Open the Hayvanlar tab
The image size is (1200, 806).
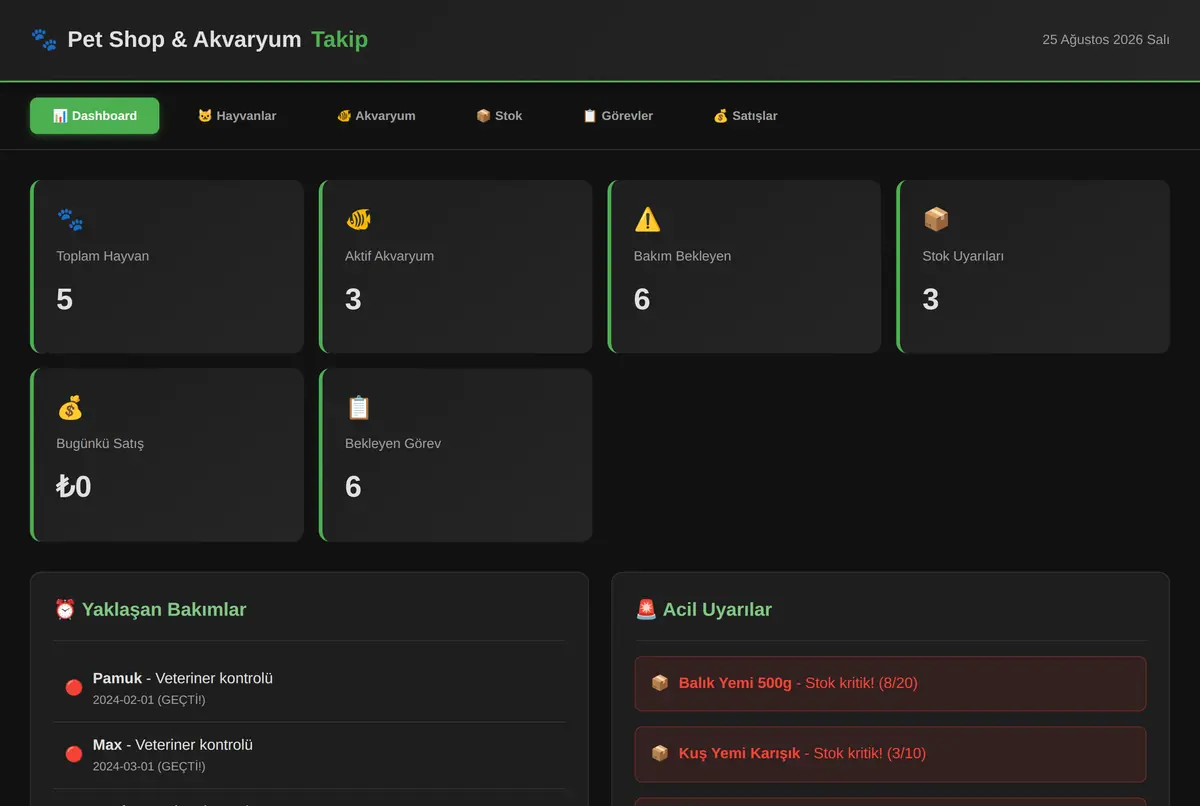point(237,116)
